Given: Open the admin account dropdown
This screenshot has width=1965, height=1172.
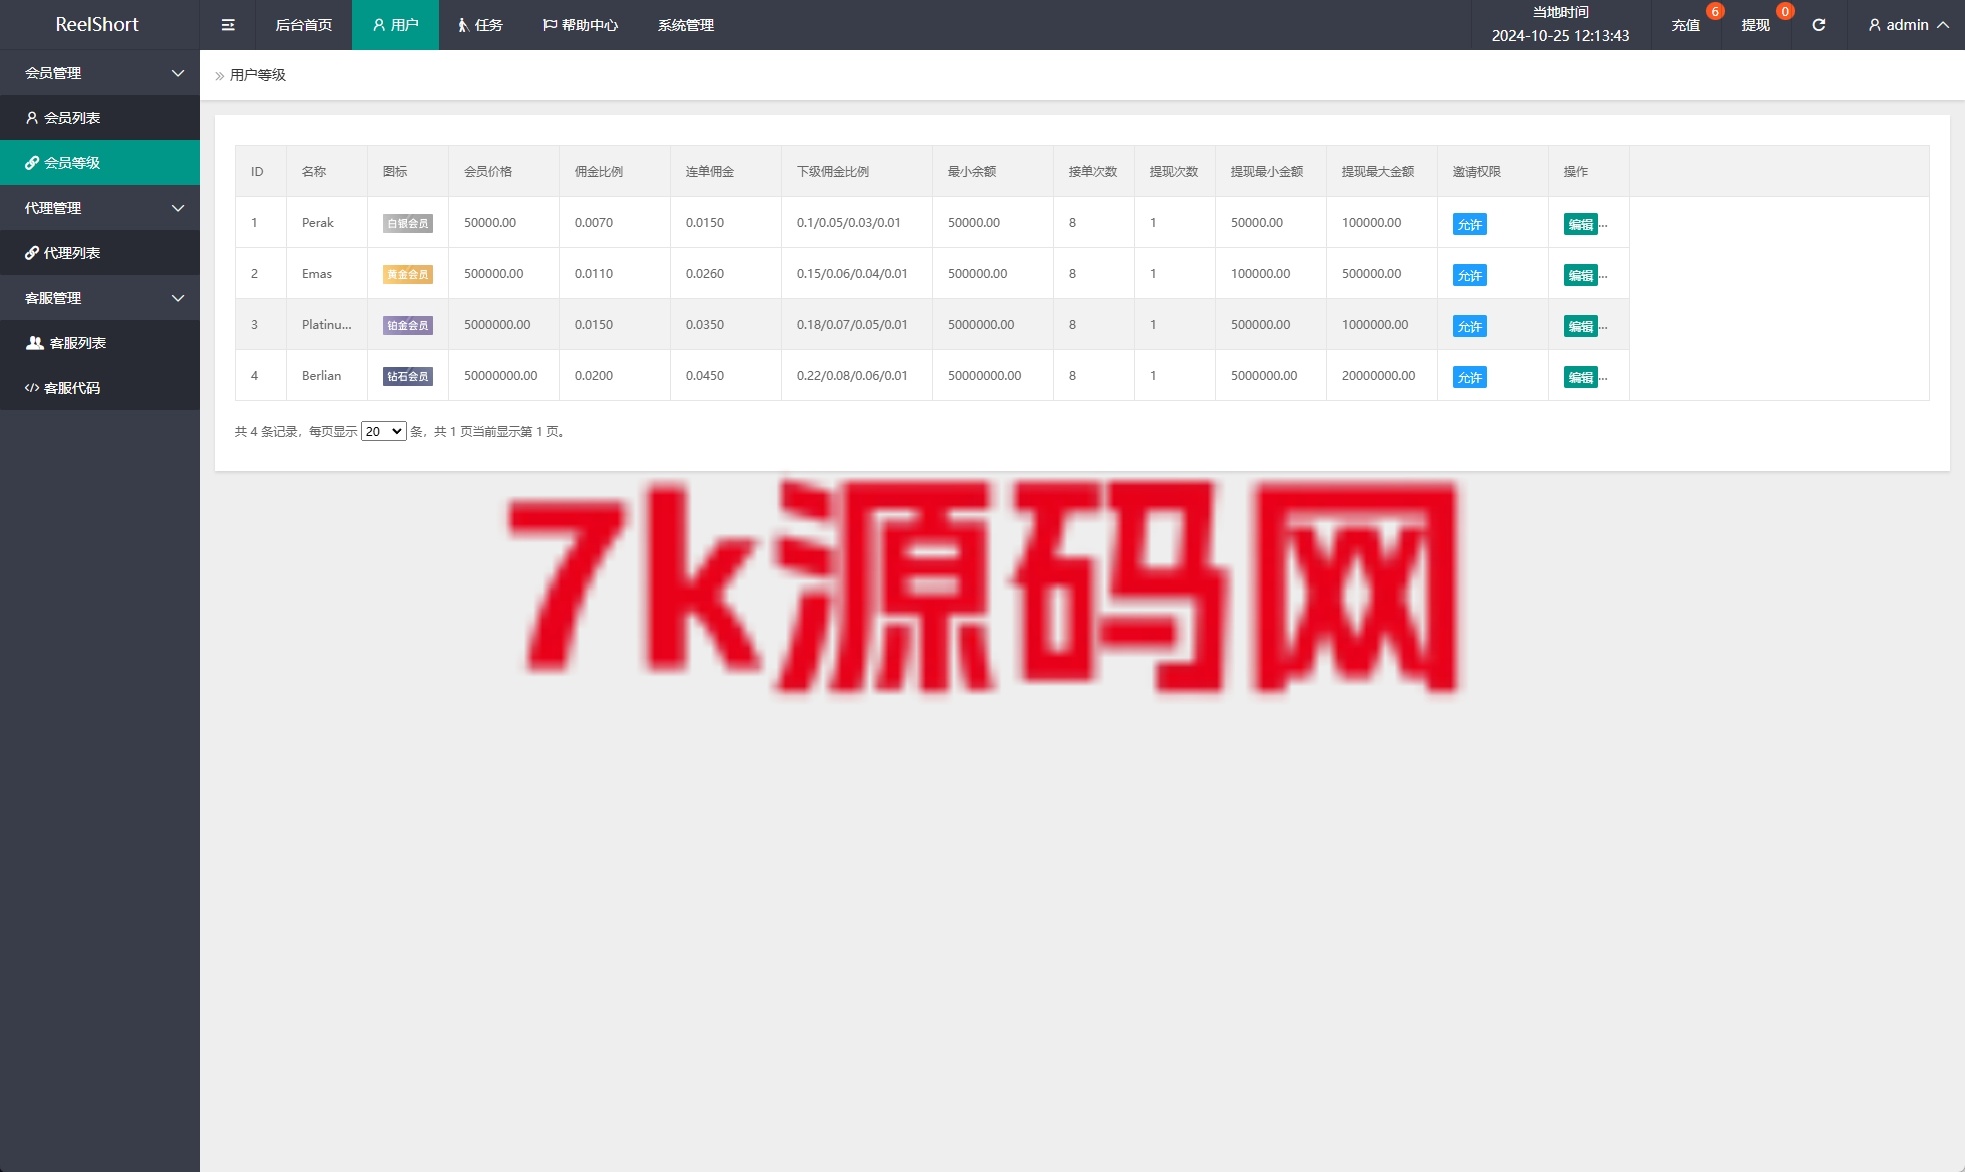Looking at the screenshot, I should [x=1908, y=25].
